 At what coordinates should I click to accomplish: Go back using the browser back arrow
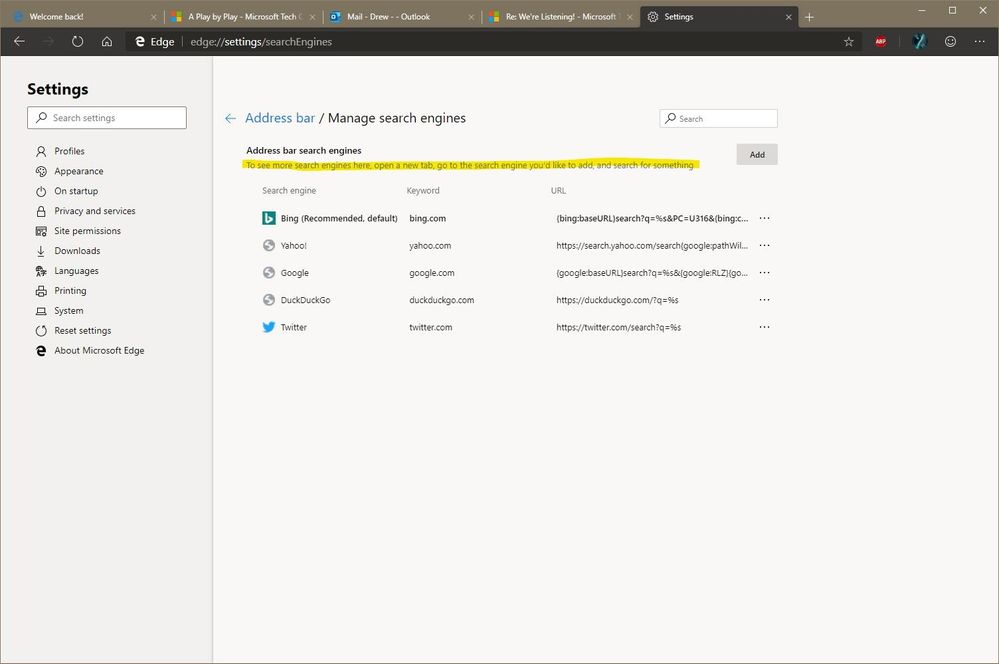[19, 41]
